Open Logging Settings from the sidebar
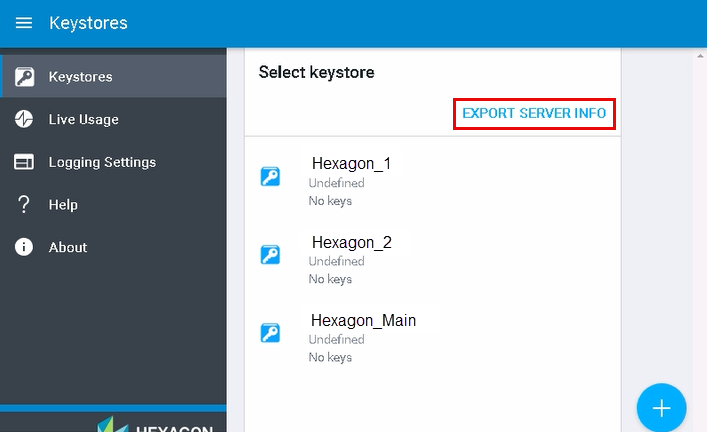This screenshot has height=432, width=707. [x=102, y=162]
